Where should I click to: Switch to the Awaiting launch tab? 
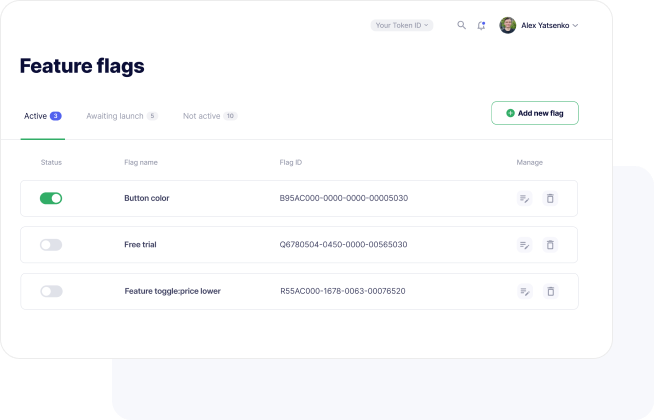[122, 116]
